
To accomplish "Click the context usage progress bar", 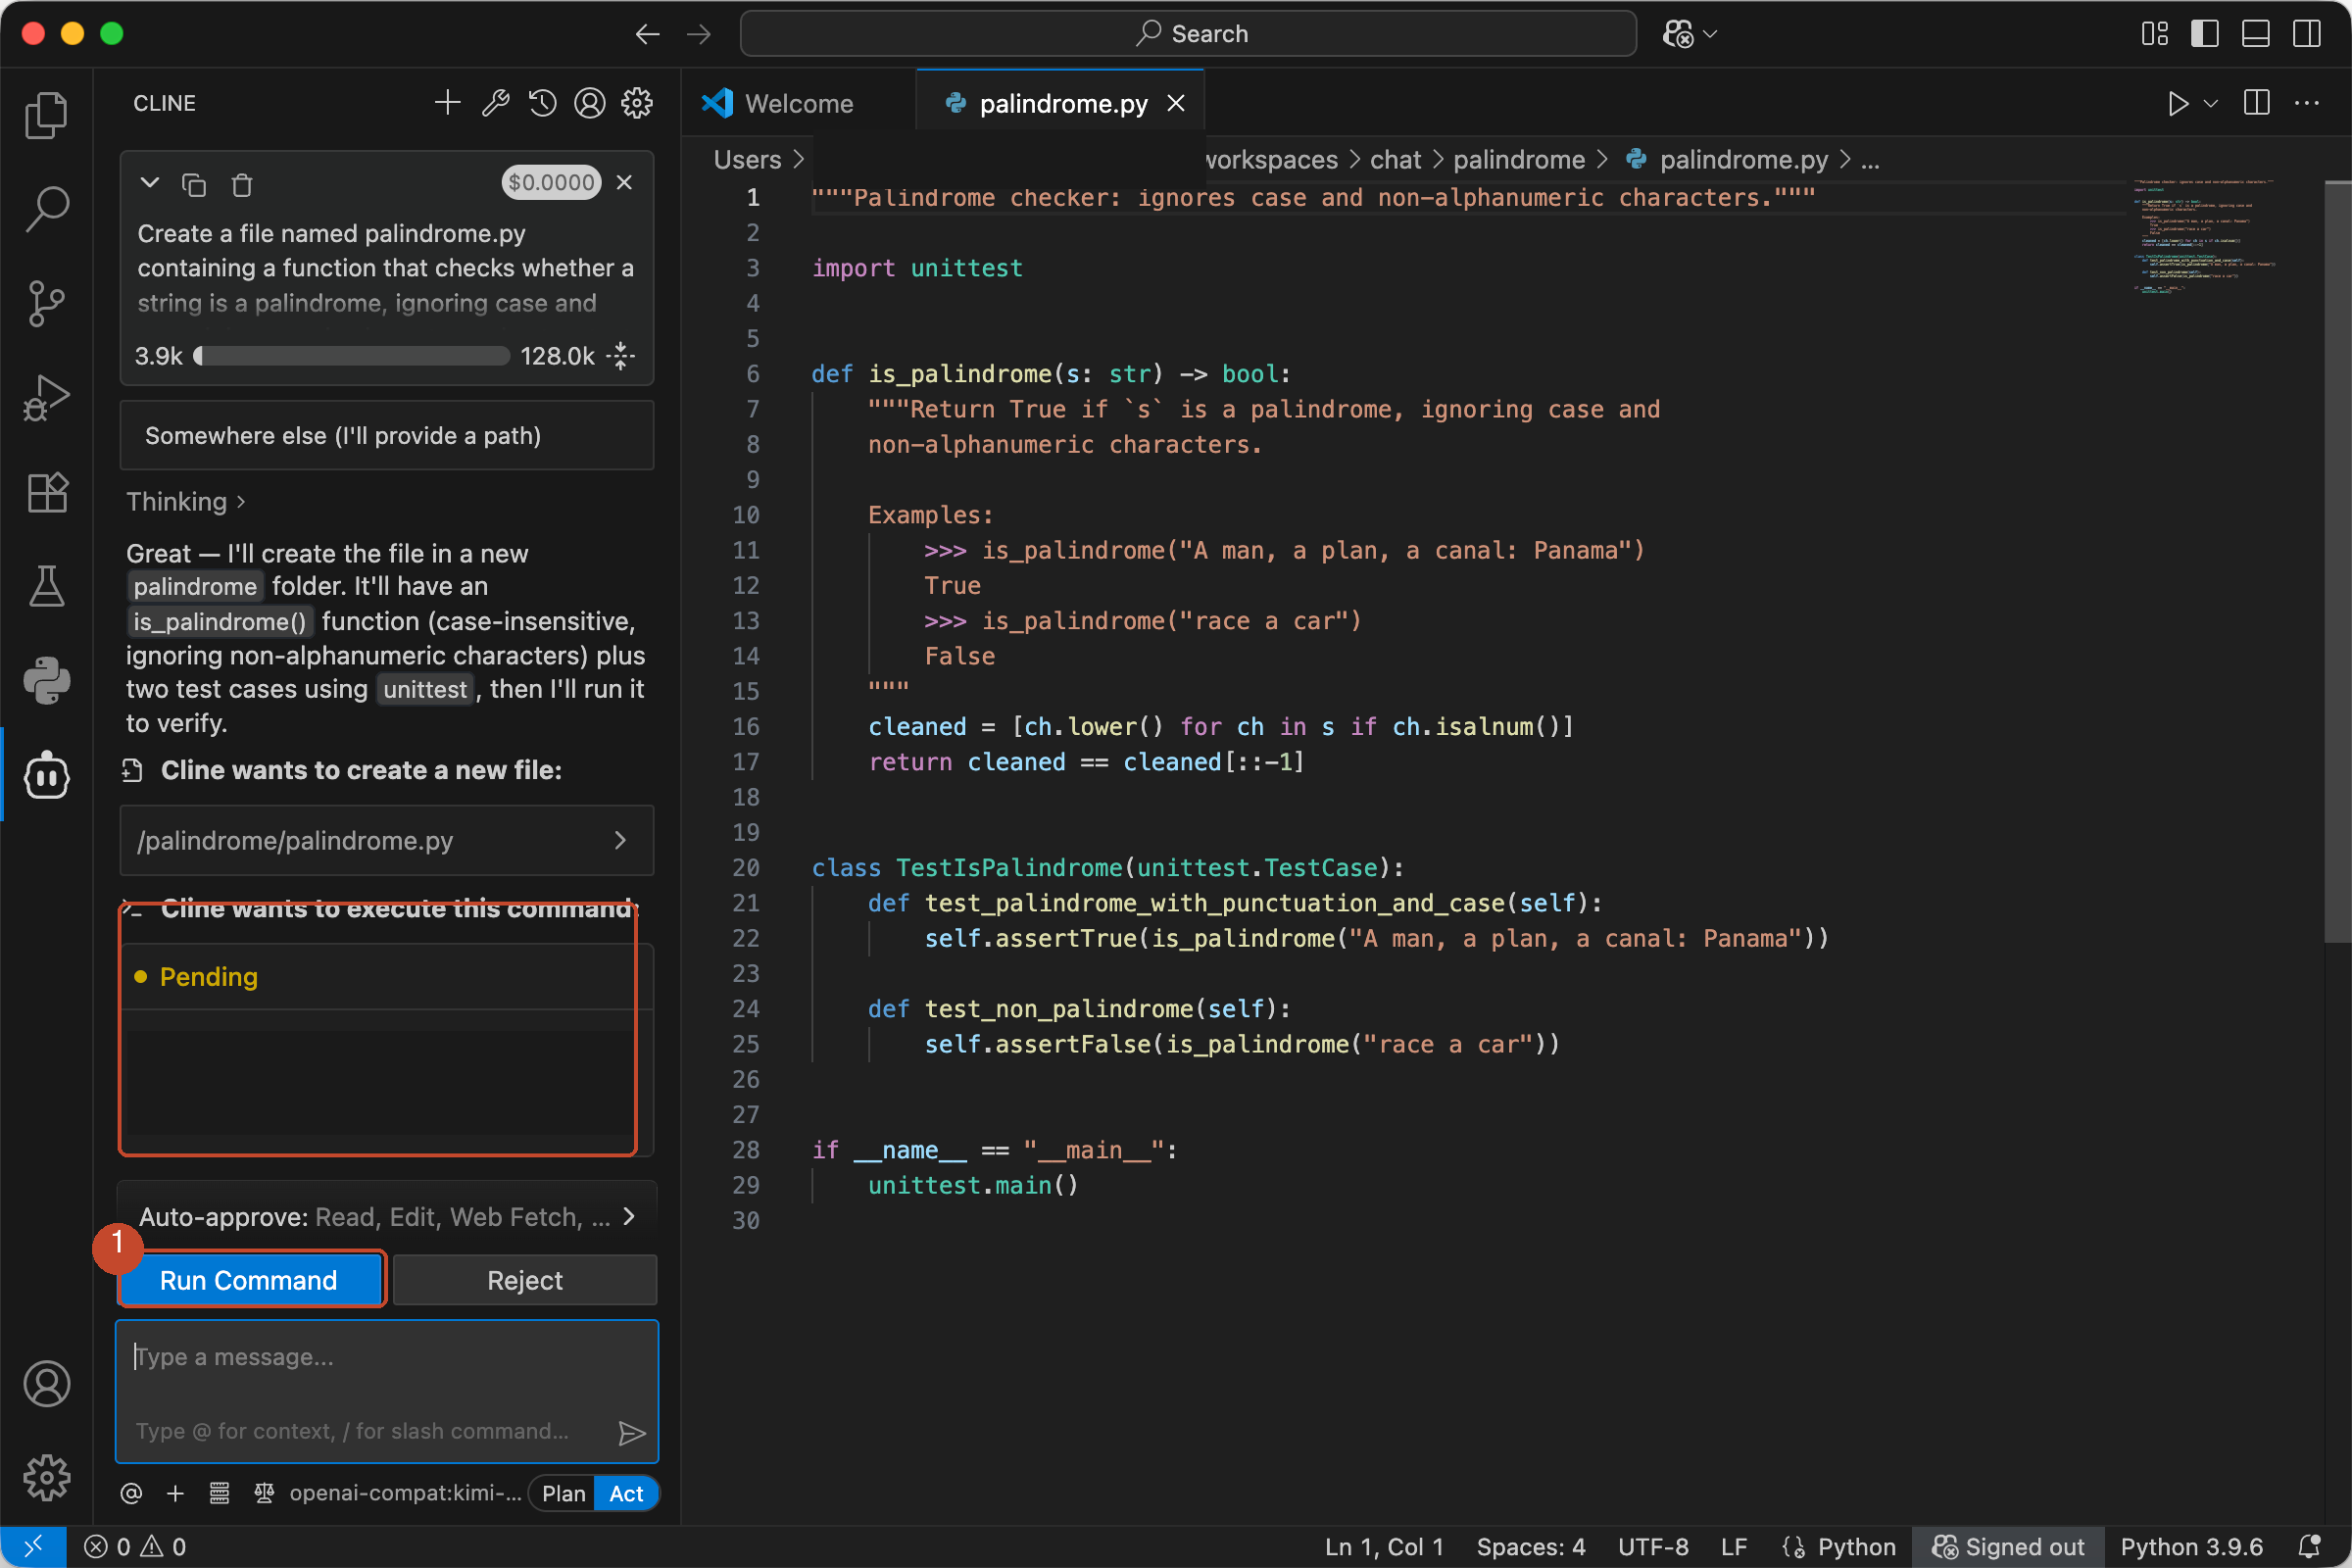I will [351, 356].
